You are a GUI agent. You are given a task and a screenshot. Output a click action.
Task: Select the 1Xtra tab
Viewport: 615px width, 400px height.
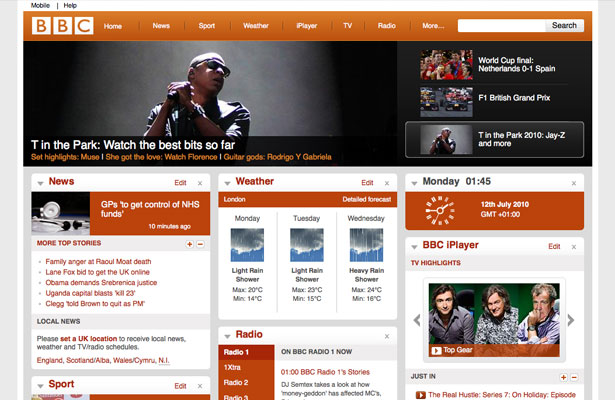tap(246, 367)
